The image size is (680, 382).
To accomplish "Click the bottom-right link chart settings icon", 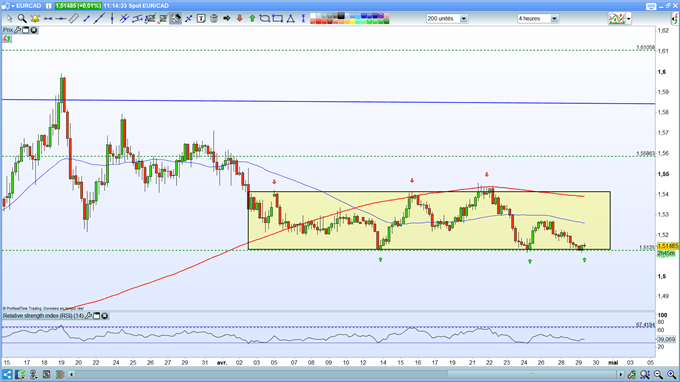I will tap(632, 374).
